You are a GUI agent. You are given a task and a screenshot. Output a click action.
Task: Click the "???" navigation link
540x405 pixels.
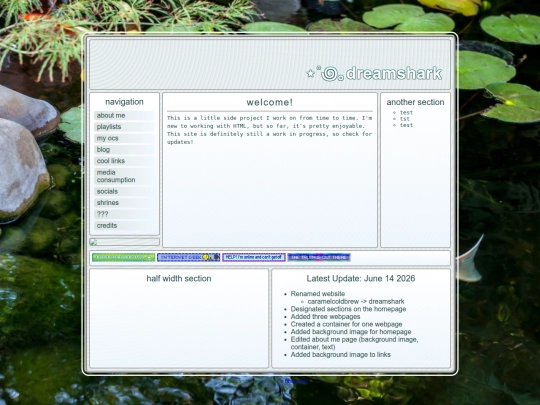pos(124,214)
